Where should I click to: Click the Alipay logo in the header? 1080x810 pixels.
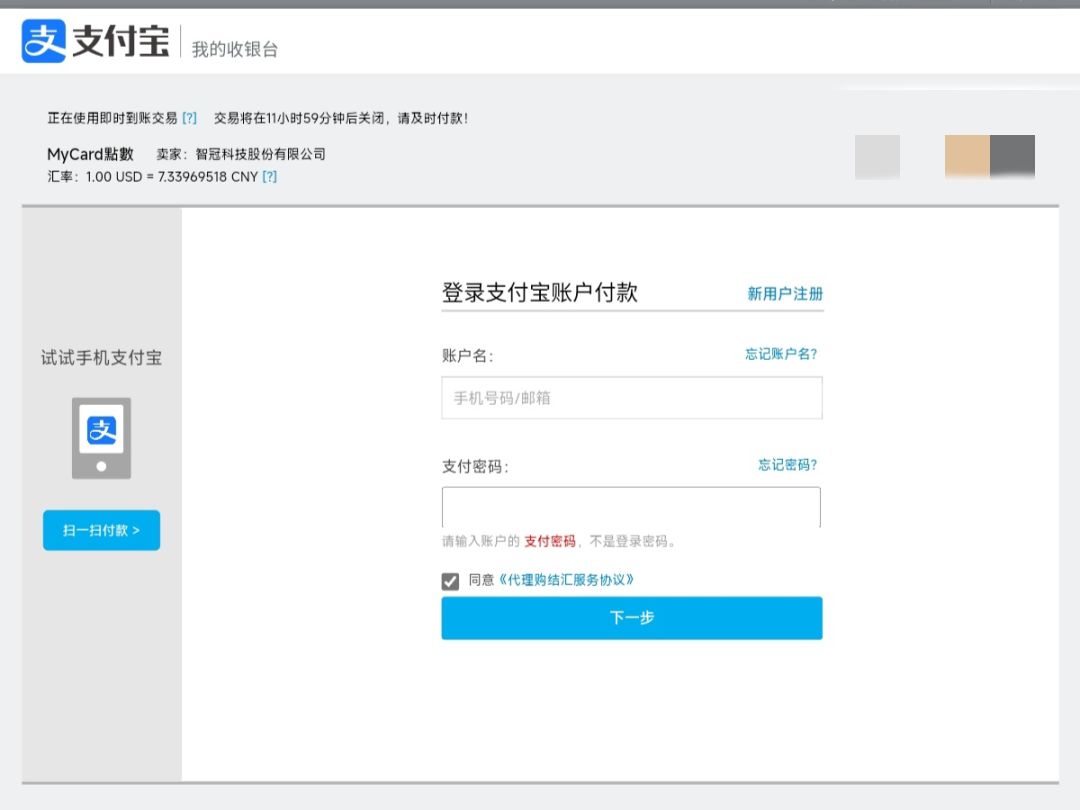point(96,41)
